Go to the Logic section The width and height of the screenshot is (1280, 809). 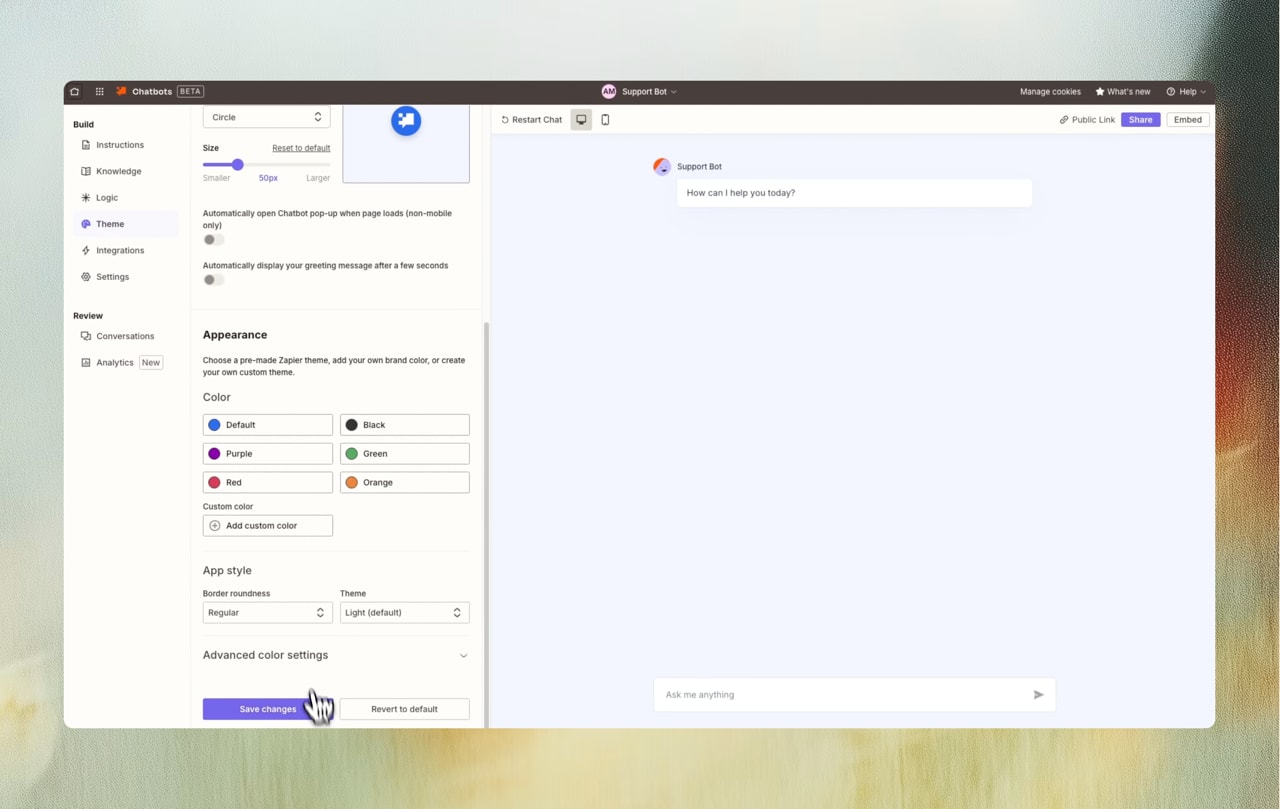click(107, 197)
